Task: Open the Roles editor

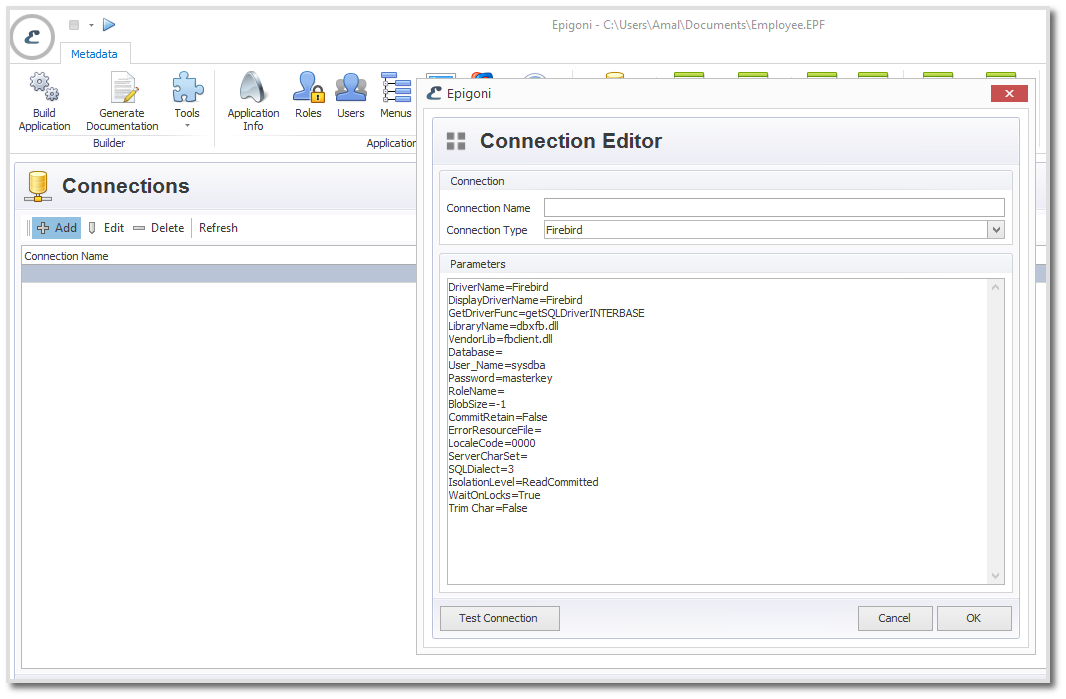Action: point(308,96)
